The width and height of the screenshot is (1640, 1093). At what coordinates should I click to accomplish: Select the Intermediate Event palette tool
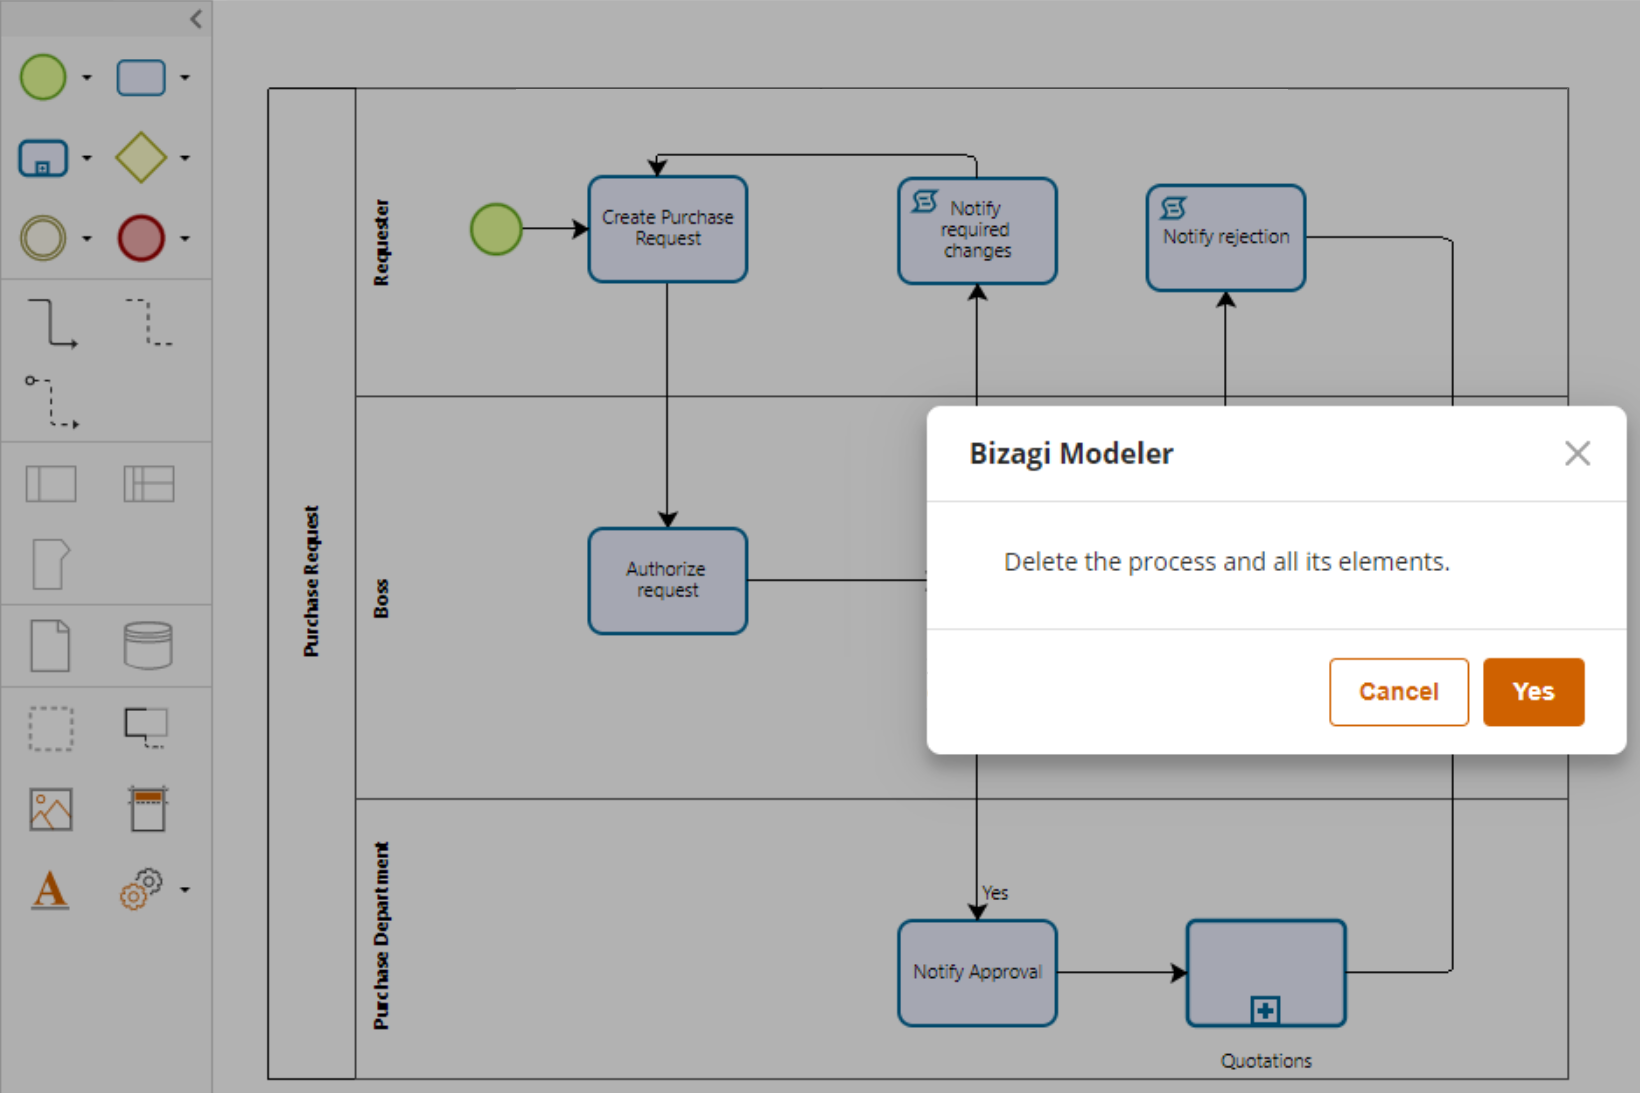(43, 238)
